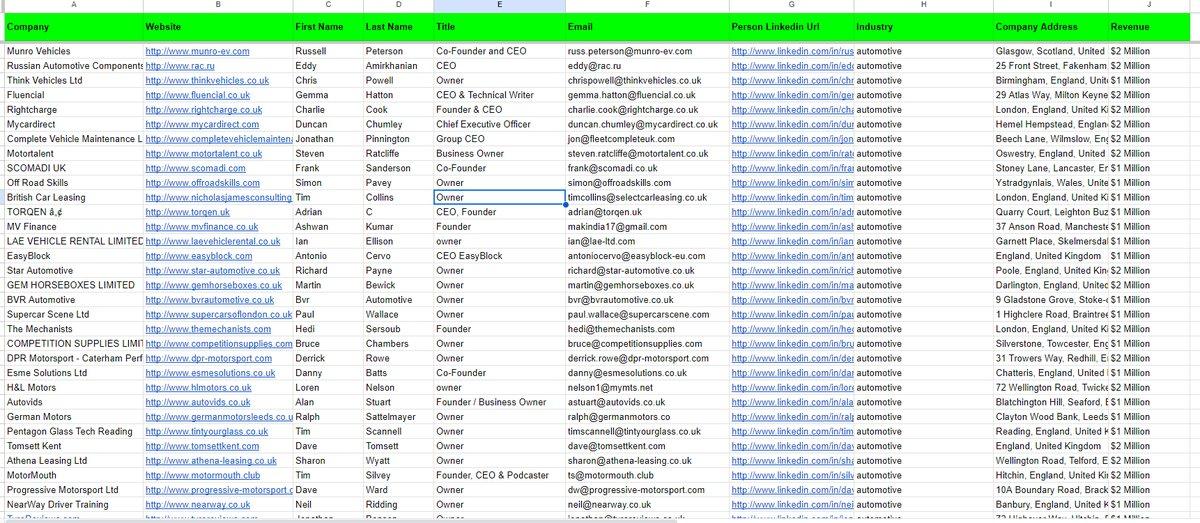Select the Amirkhanian last name cell

click(398, 66)
